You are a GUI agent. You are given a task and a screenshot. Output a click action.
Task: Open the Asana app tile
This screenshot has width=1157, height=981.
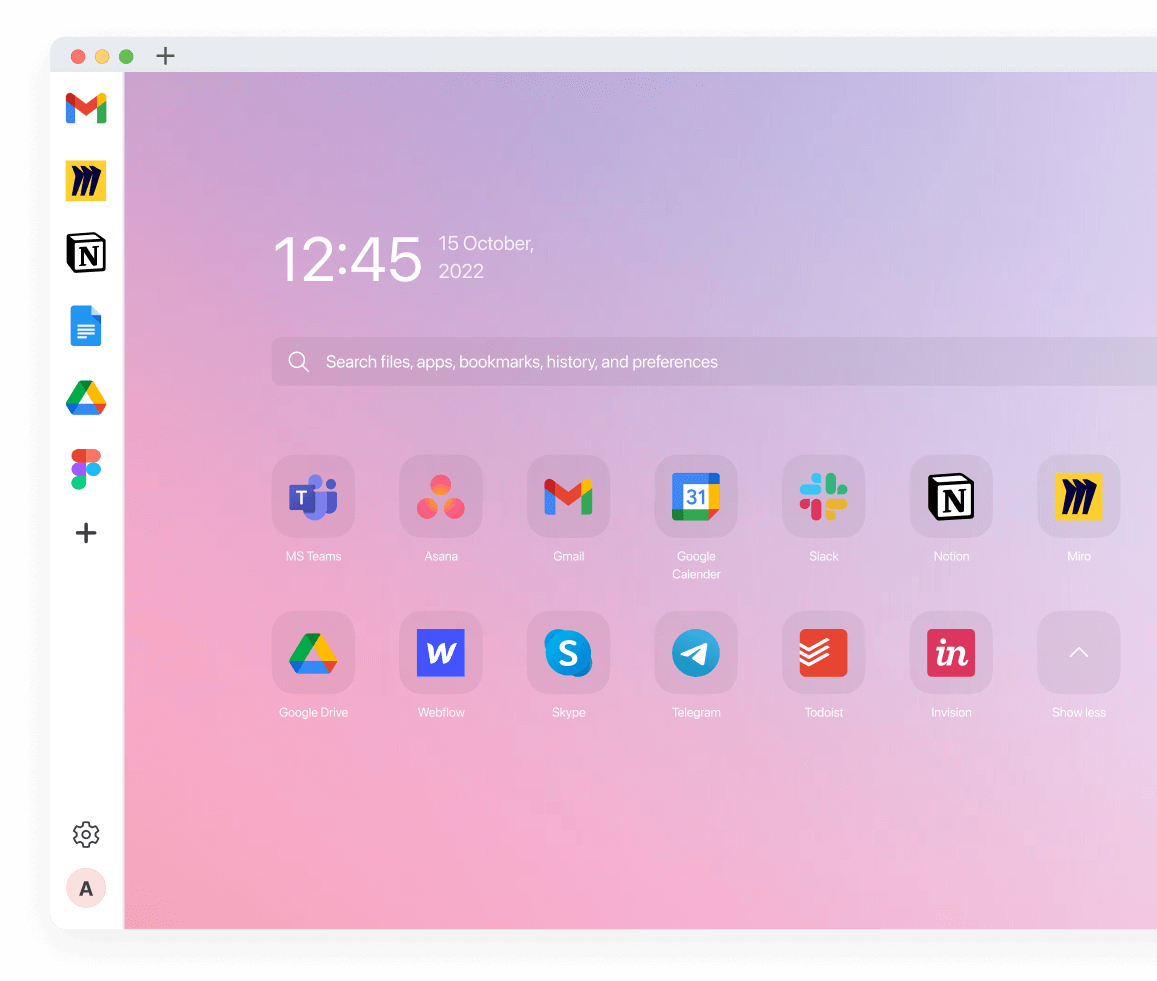(441, 497)
